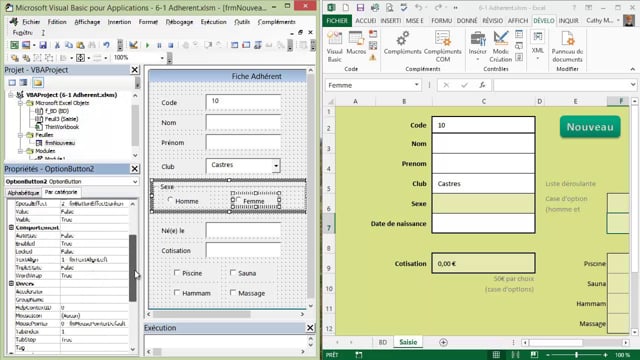
Task: Click the Undo arrow in VBA toolbar
Action: click(107, 45)
